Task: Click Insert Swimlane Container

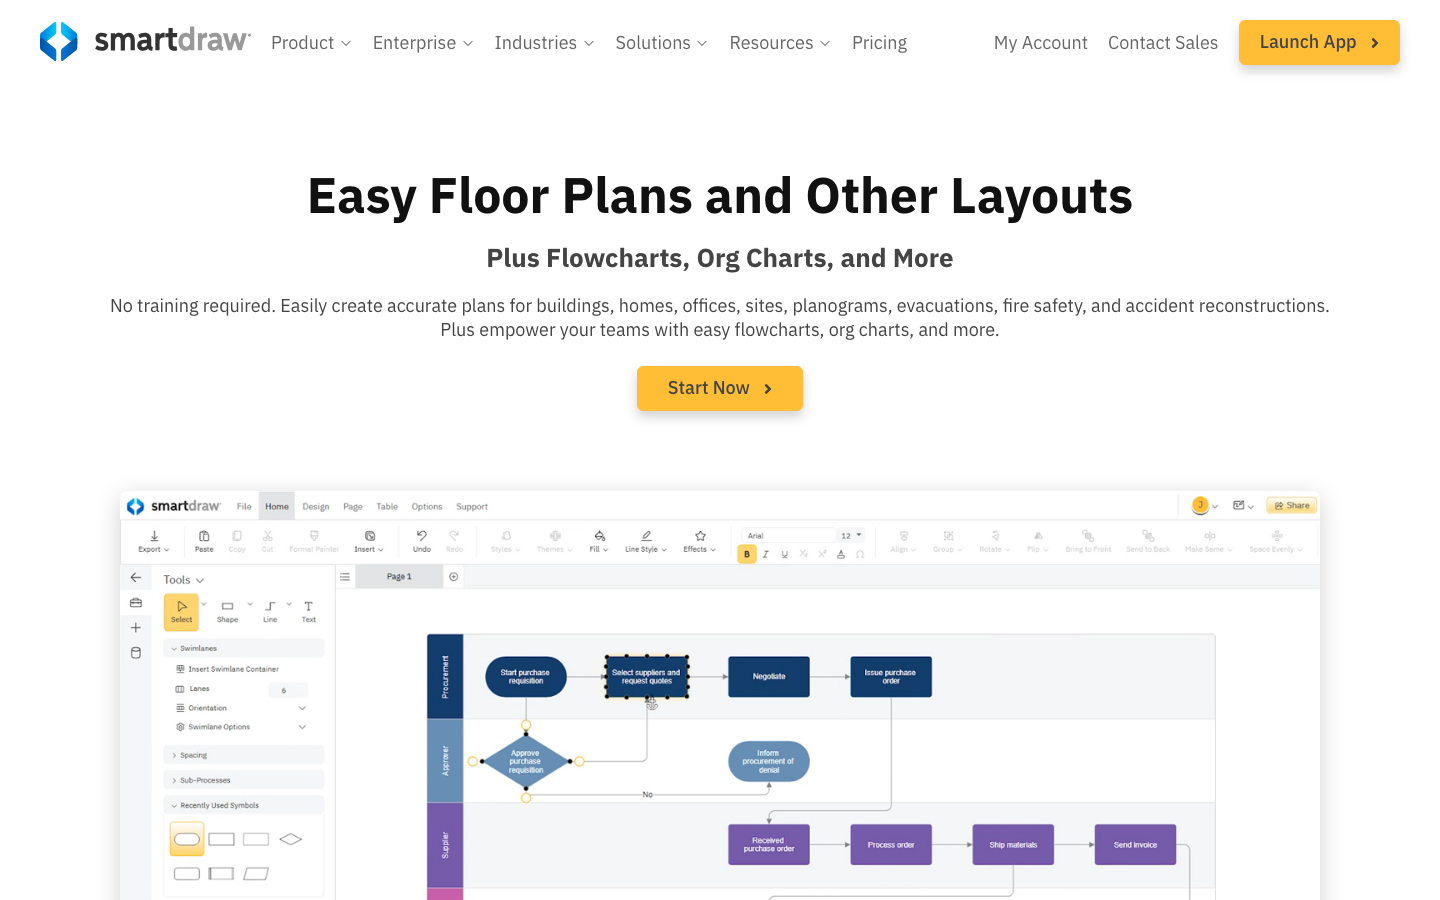Action: tap(227, 669)
